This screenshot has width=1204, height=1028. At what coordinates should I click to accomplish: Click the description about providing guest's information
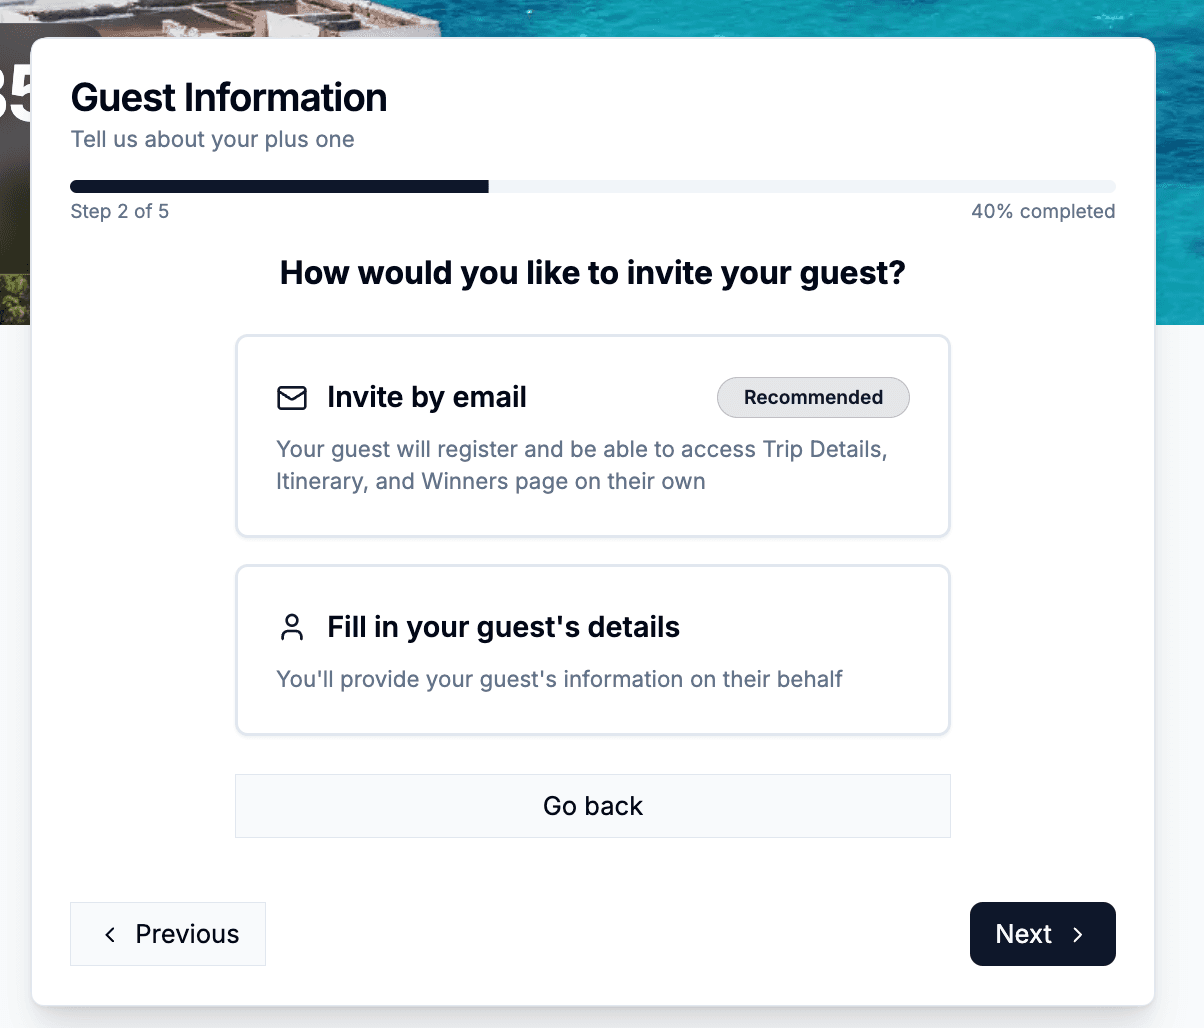tap(559, 680)
